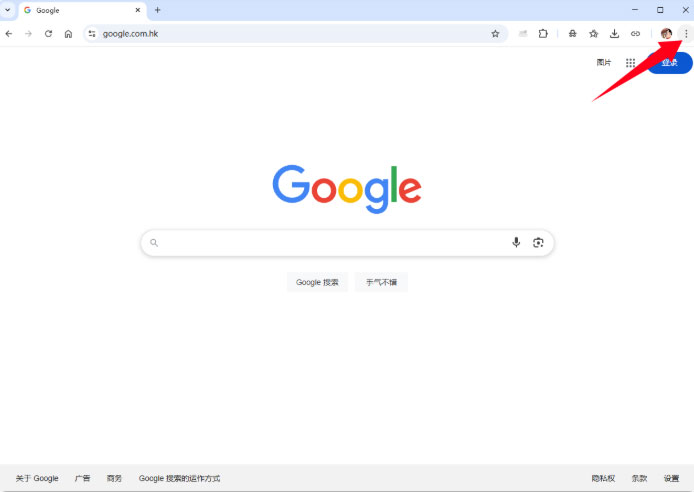This screenshot has height=492, width=694.
Task: Open the extensions puzzle icon
Action: [543, 34]
